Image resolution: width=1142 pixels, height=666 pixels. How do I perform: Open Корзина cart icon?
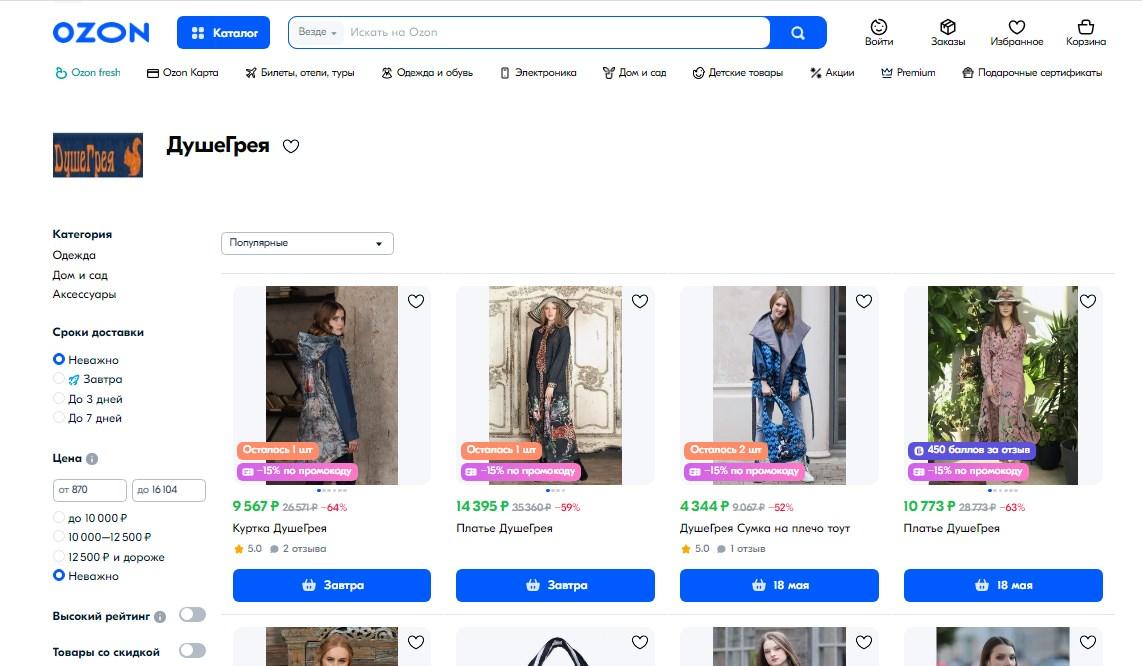1085,33
